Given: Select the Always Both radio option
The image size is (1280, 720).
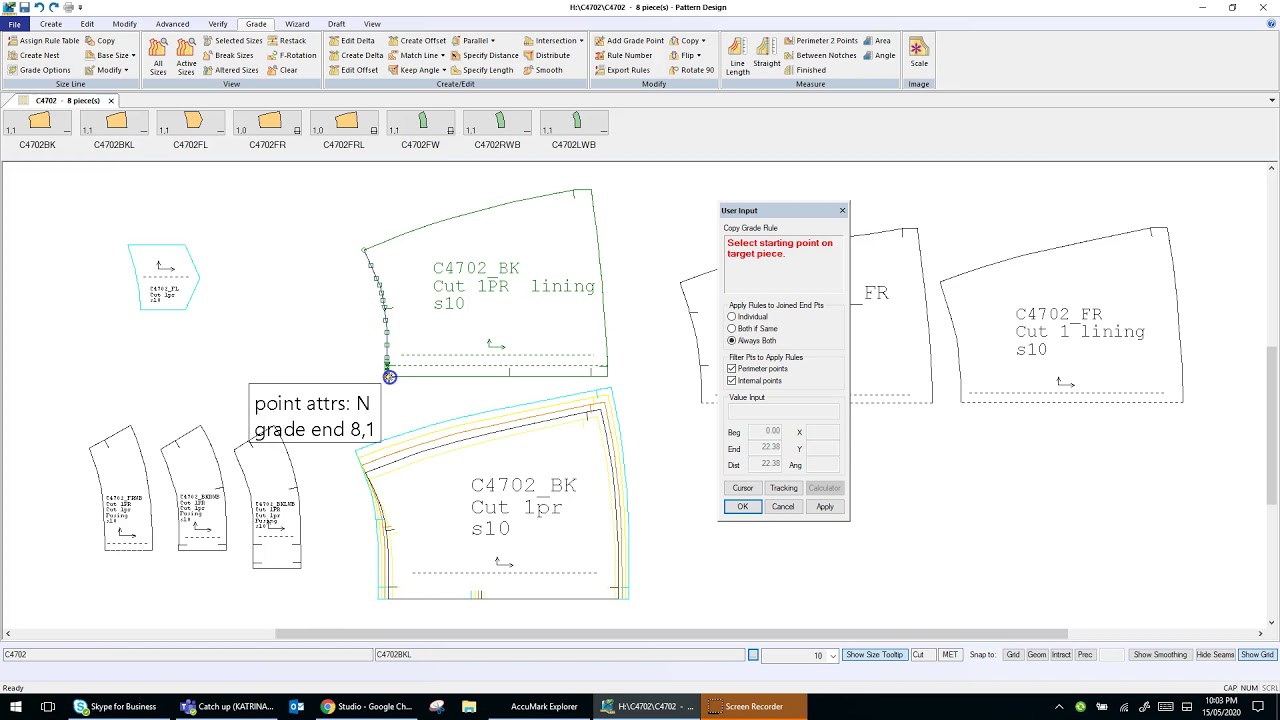Looking at the screenshot, I should tap(732, 341).
